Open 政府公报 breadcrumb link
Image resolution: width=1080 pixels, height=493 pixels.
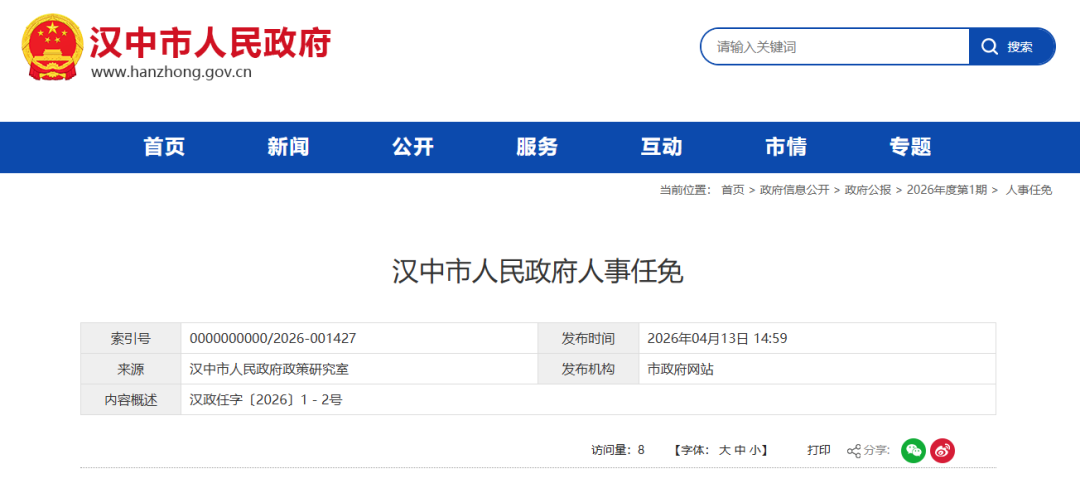(868, 190)
